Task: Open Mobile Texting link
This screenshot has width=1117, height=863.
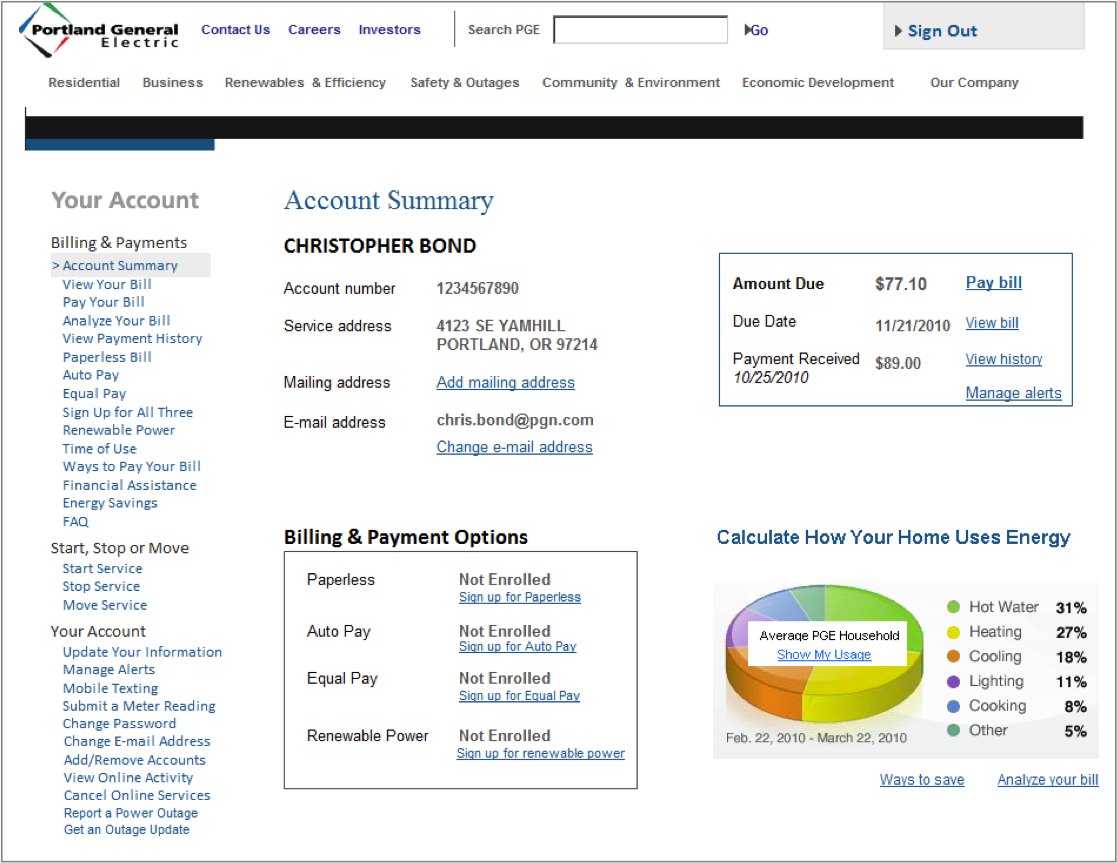Action: [110, 688]
